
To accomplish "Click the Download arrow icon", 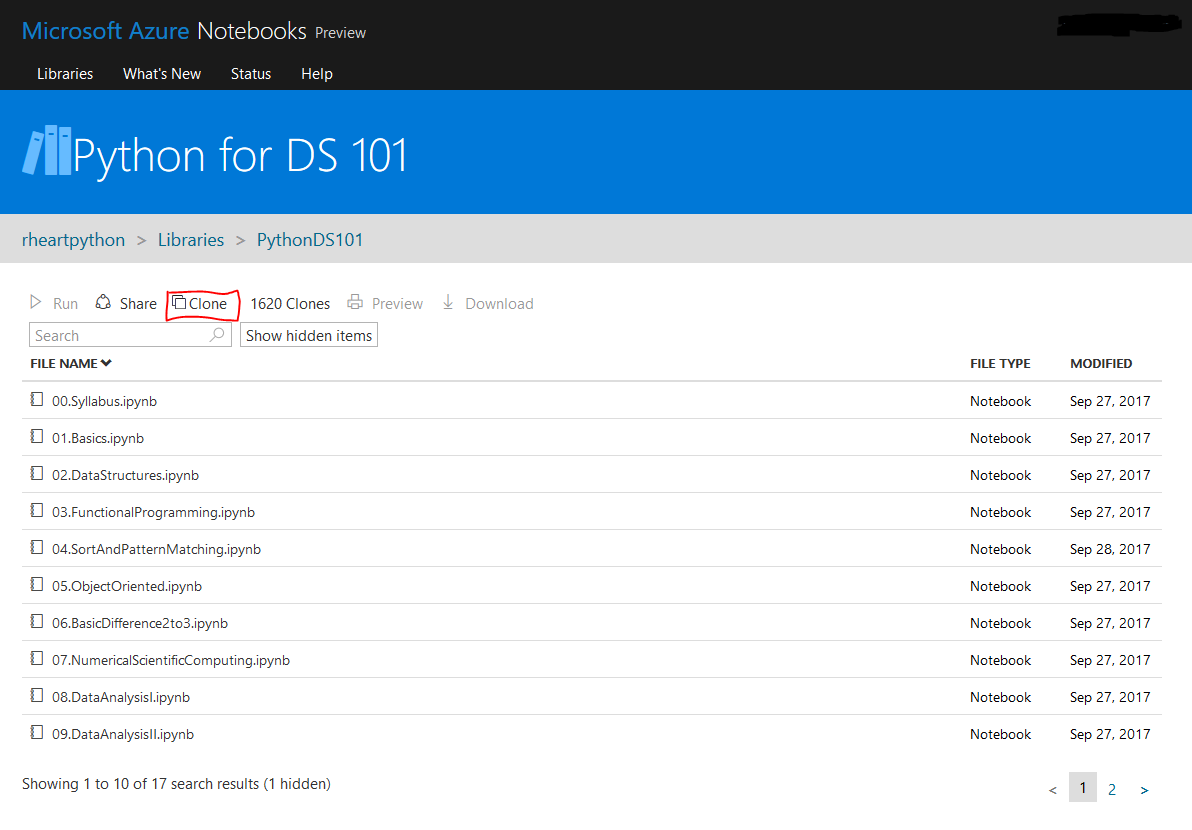I will tap(448, 302).
